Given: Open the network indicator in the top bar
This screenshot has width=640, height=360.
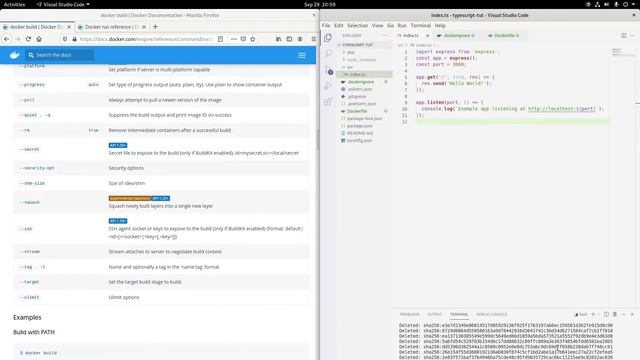Looking at the screenshot, I should [597, 4].
